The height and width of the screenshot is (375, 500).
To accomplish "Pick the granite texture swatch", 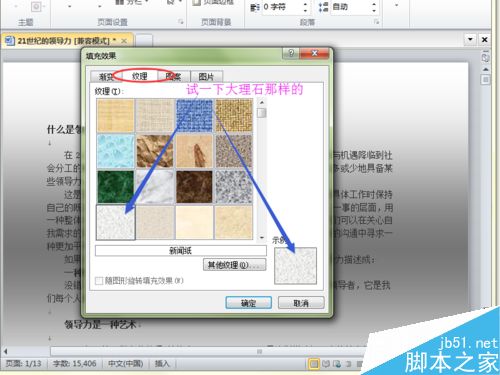I will pyautogui.click(x=234, y=187).
